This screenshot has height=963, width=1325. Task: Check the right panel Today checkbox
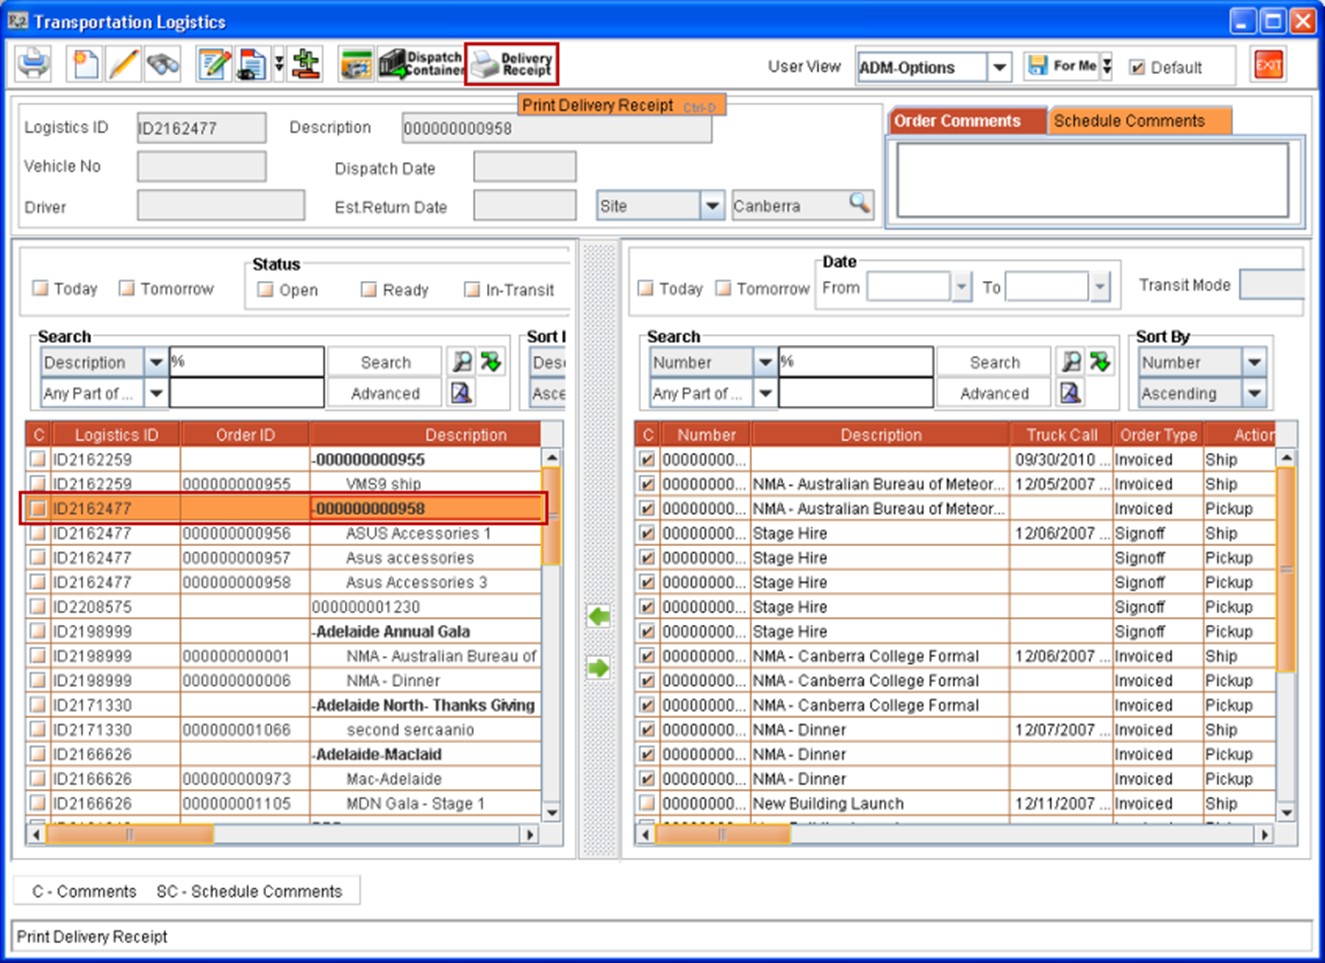[645, 288]
